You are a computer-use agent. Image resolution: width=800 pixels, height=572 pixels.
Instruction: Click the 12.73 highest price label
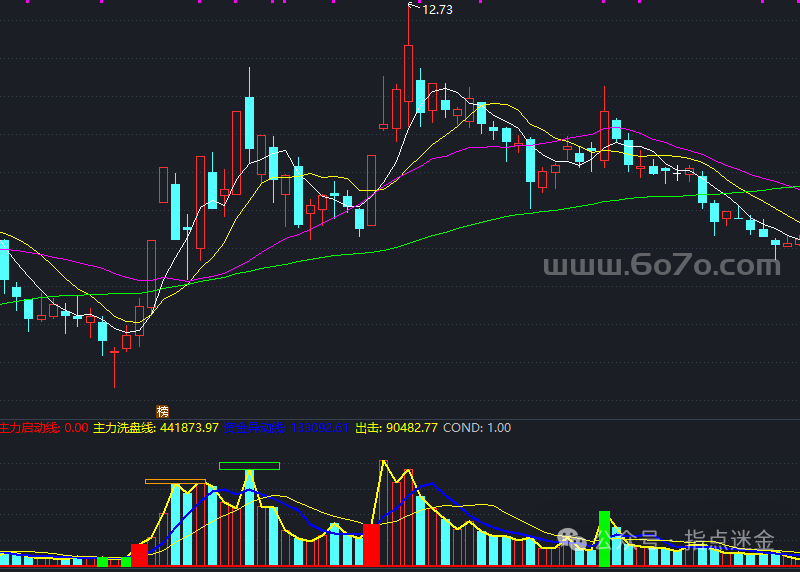tap(438, 10)
